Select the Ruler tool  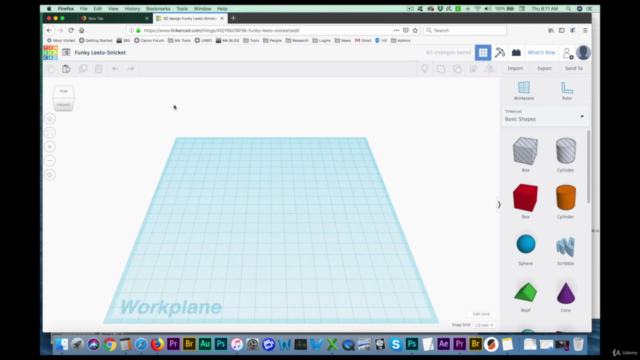567,91
